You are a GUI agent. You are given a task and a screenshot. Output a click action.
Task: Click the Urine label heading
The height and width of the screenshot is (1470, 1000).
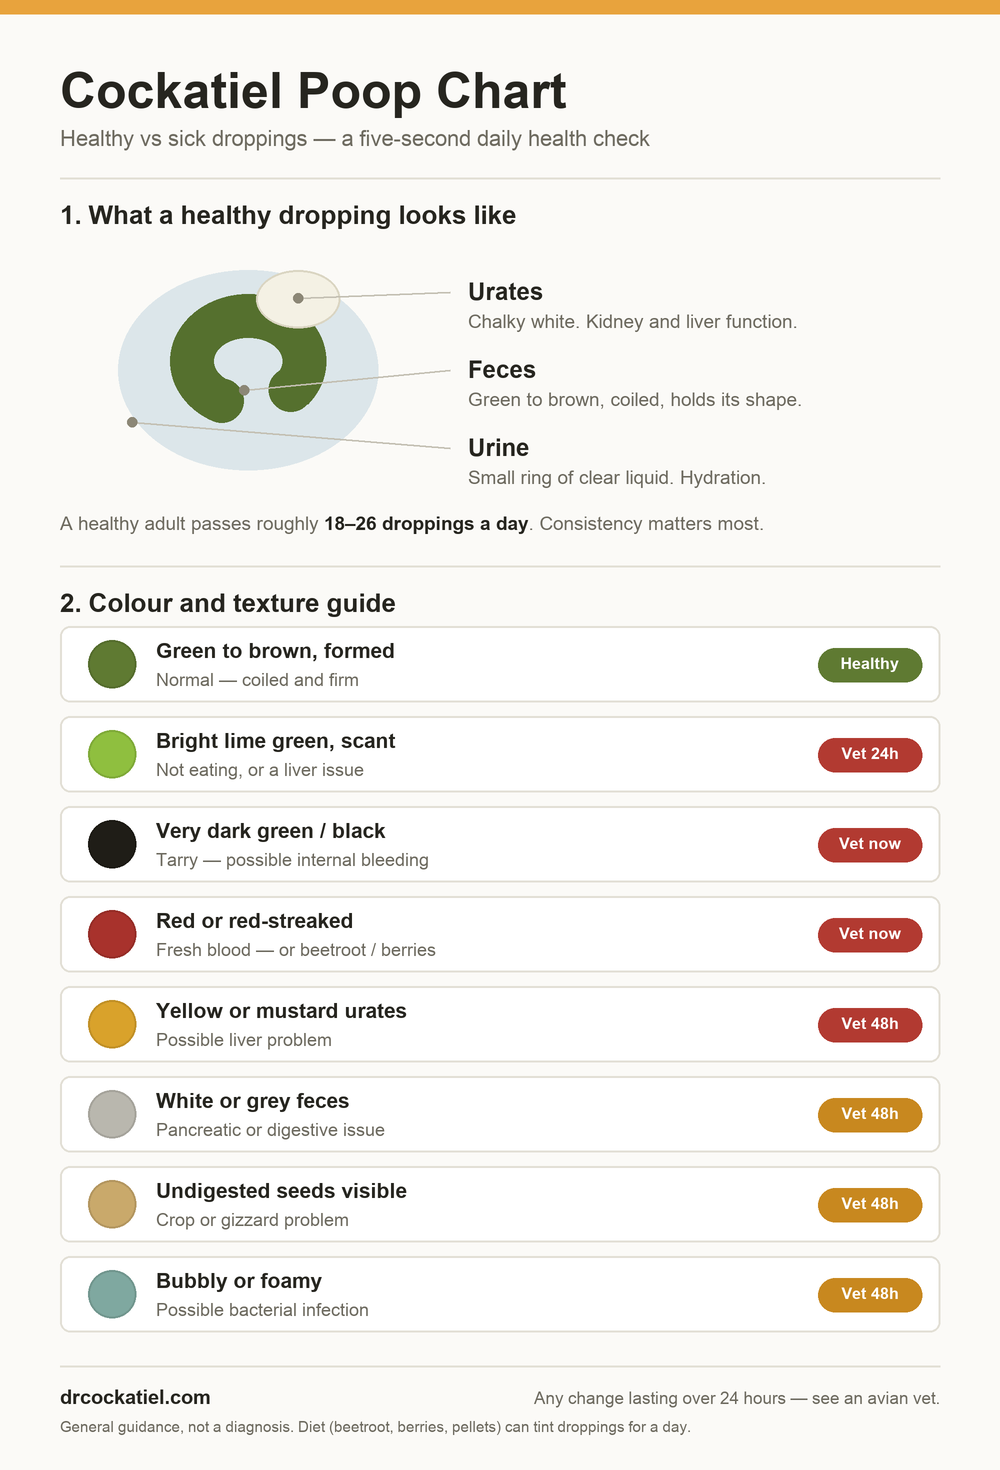click(498, 448)
